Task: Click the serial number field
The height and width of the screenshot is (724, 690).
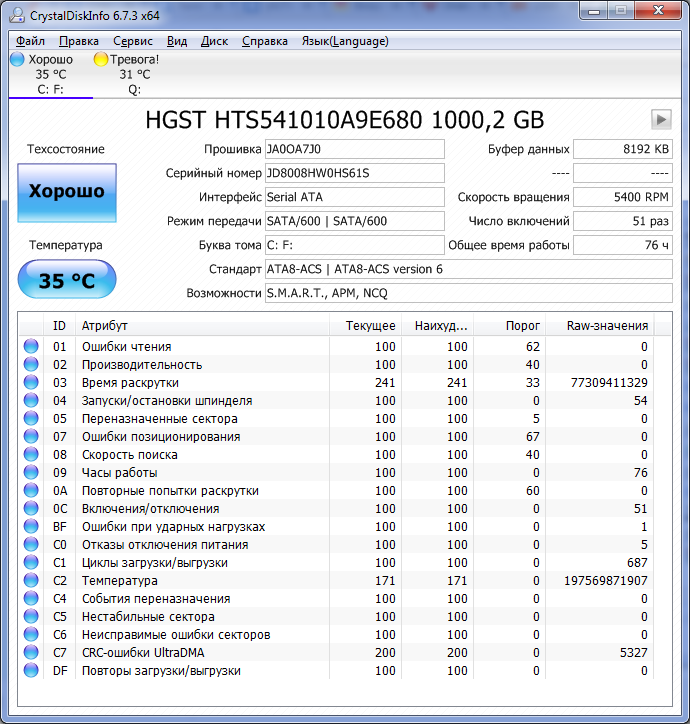Action: (354, 173)
